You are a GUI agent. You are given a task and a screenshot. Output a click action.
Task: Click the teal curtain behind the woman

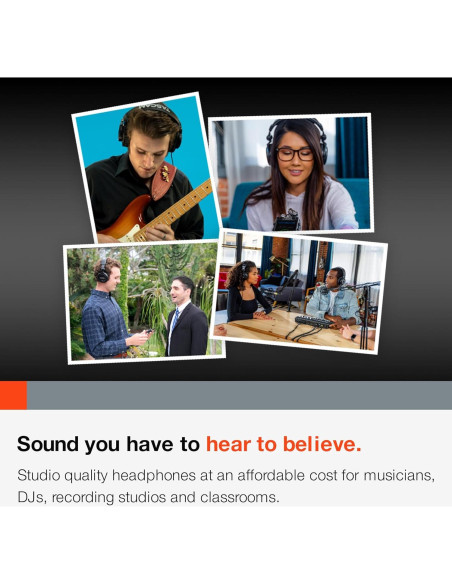click(x=351, y=147)
